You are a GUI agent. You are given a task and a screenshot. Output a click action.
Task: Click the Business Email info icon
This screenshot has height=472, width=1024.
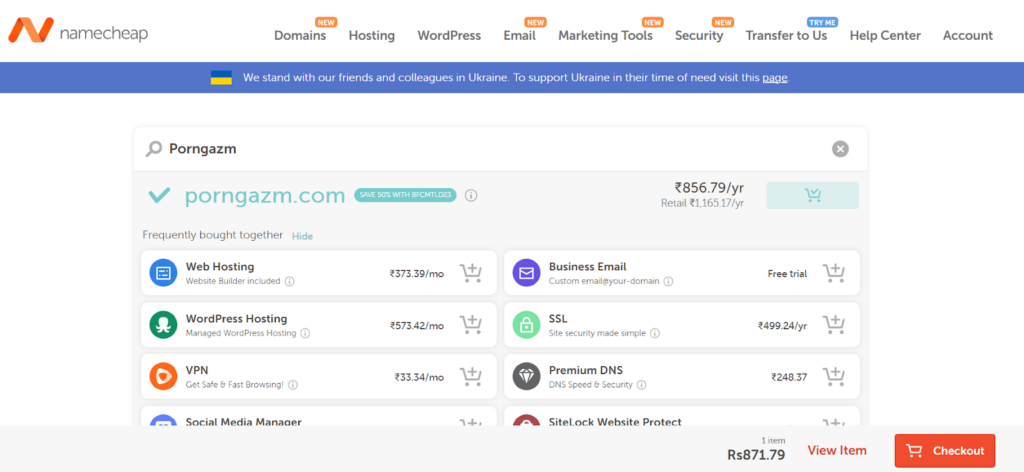point(668,281)
